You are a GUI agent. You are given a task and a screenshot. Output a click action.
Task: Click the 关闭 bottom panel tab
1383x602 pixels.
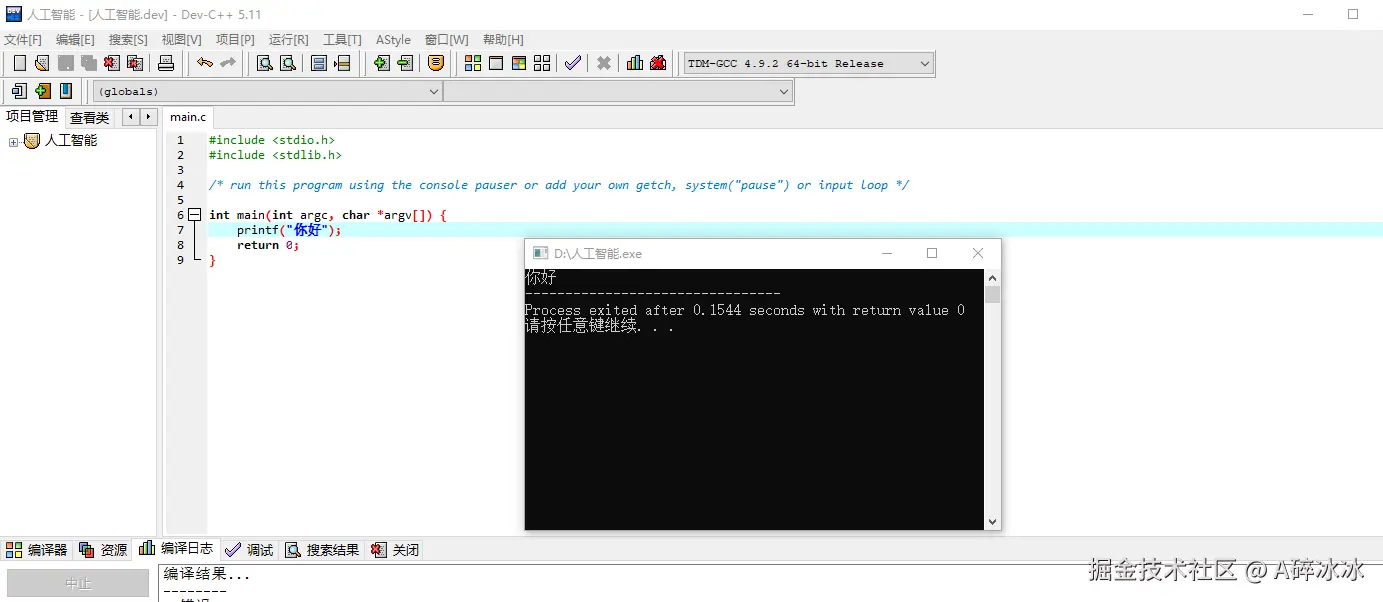[x=395, y=549]
